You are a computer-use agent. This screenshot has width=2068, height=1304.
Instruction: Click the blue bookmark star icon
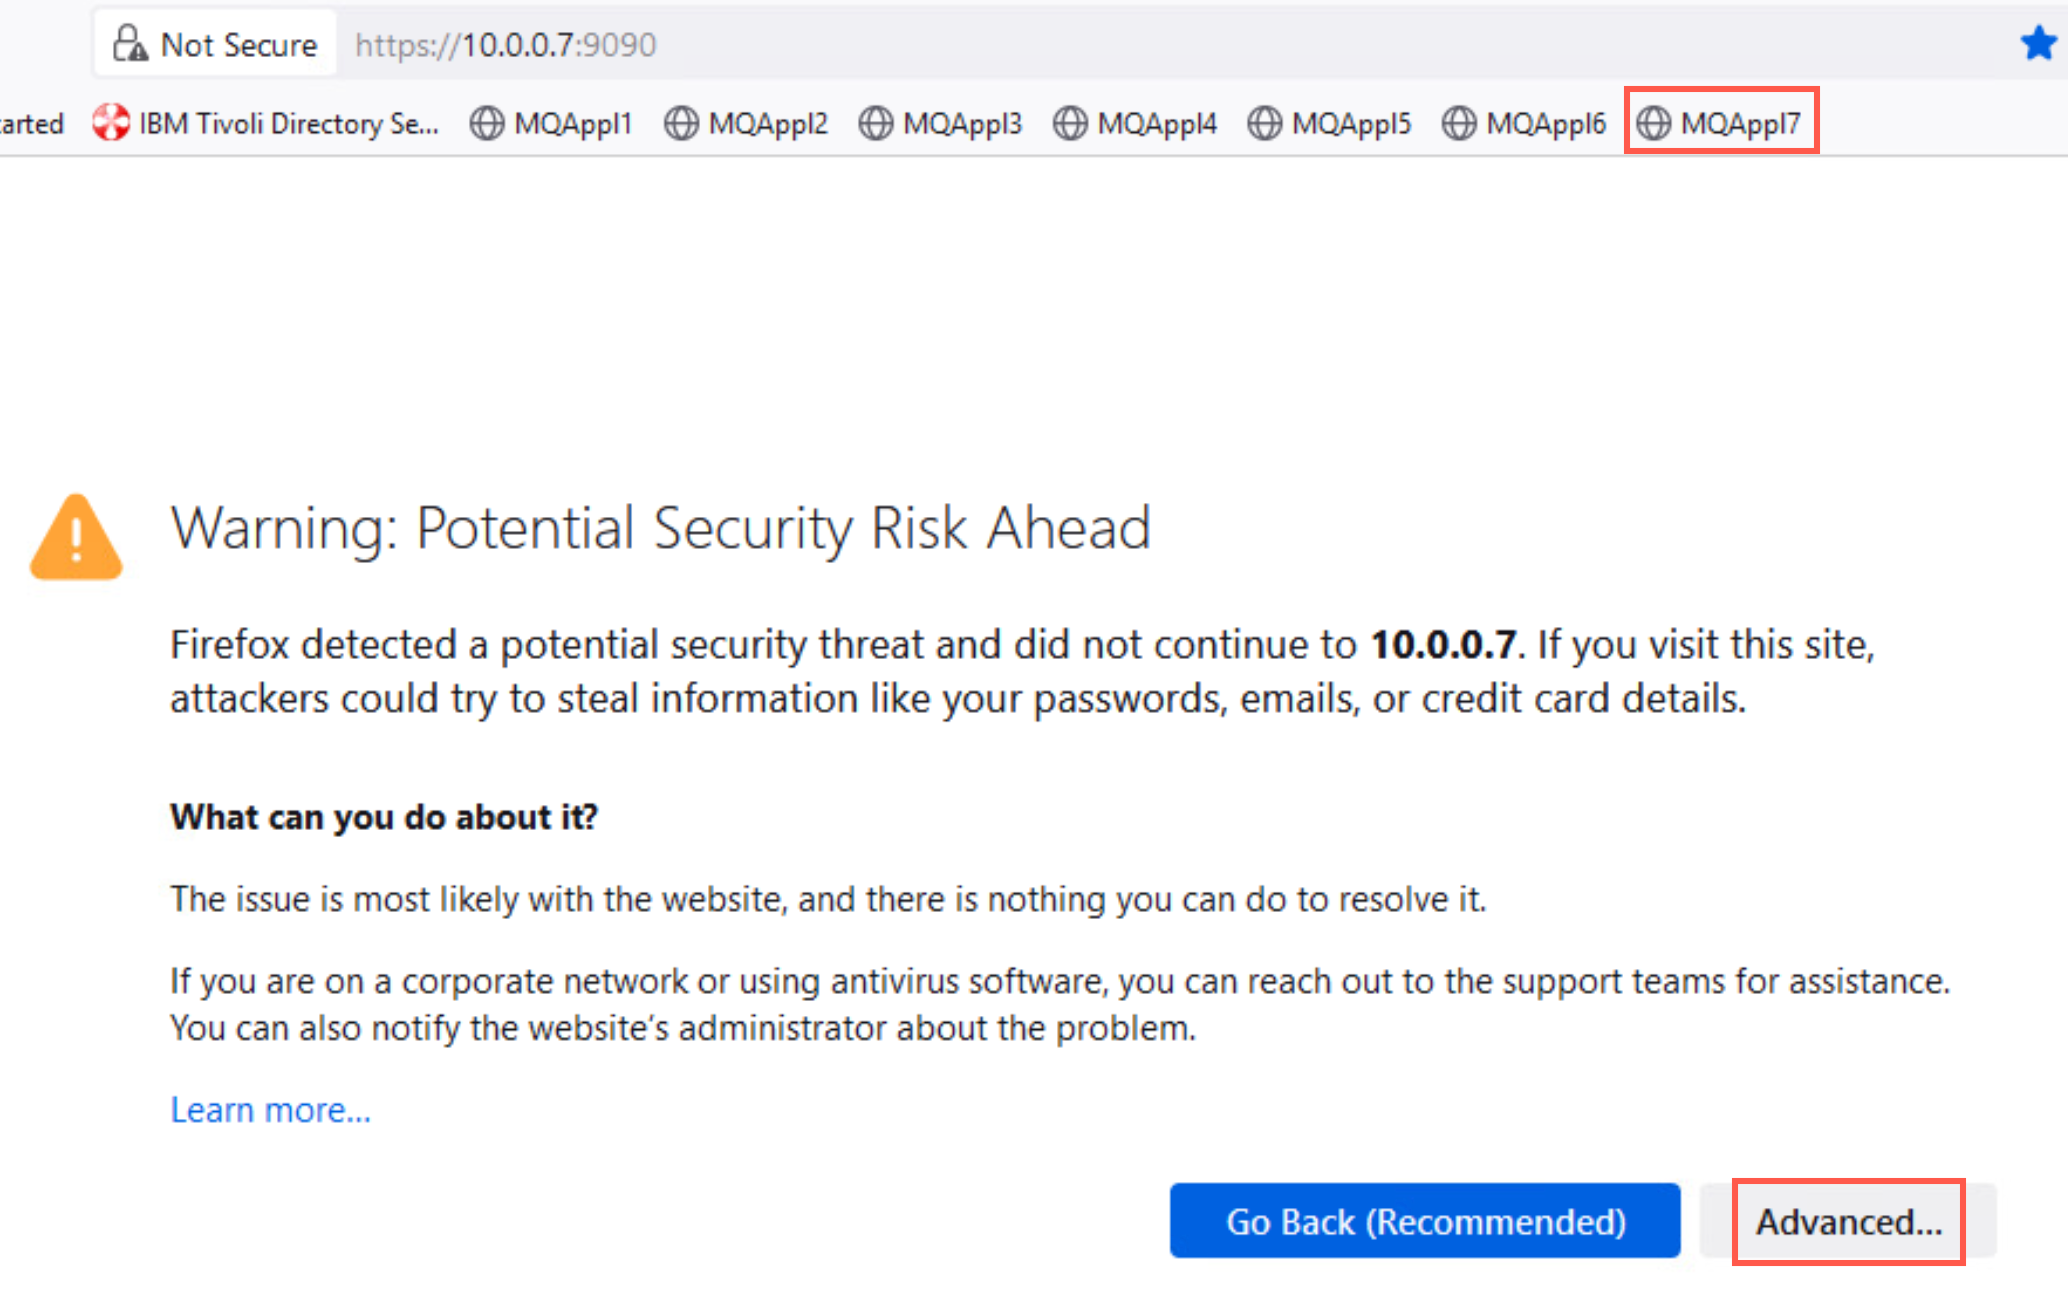pos(2038,43)
